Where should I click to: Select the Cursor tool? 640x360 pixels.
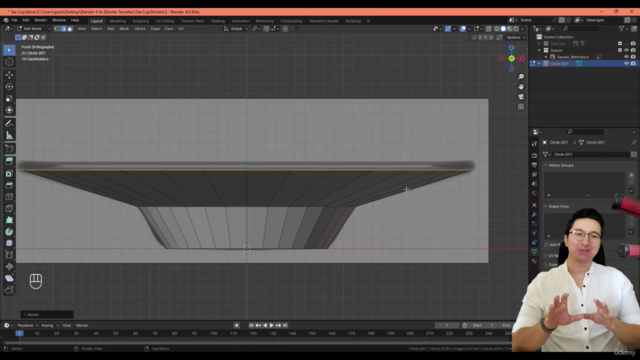[x=9, y=62]
